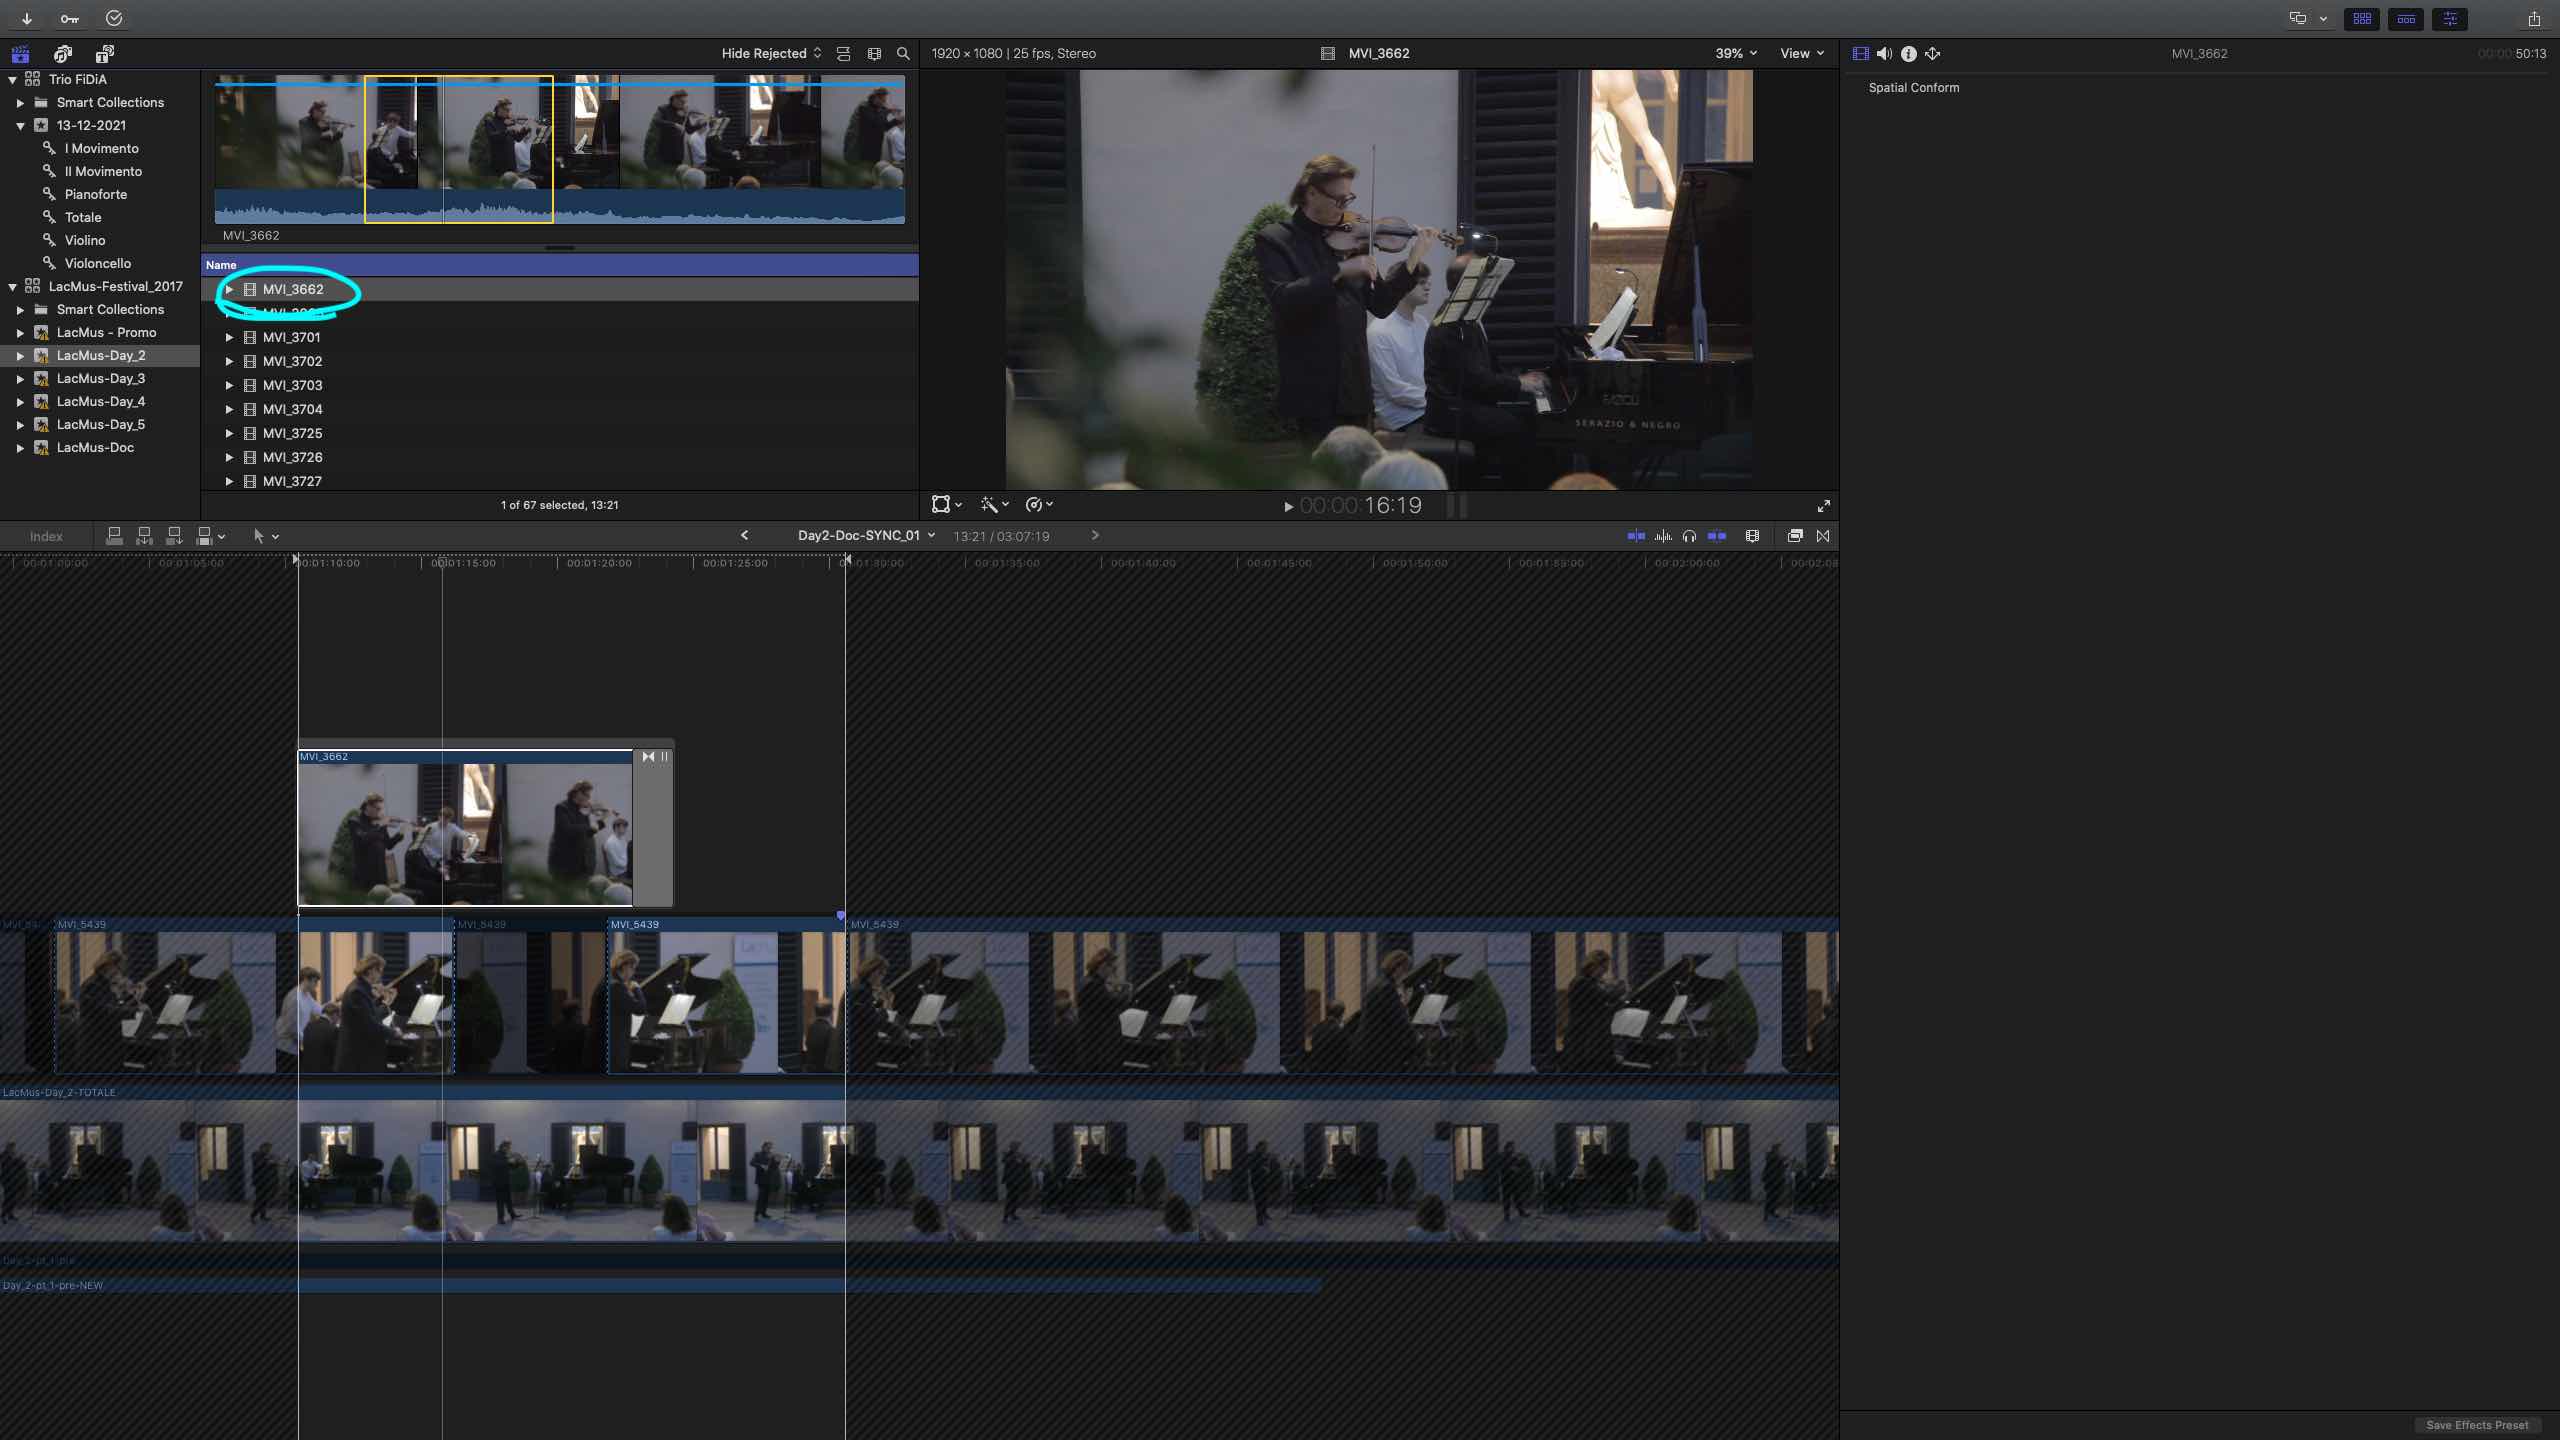The image size is (2560, 1440).
Task: Toggle filmstrip and list view icon
Action: click(843, 53)
